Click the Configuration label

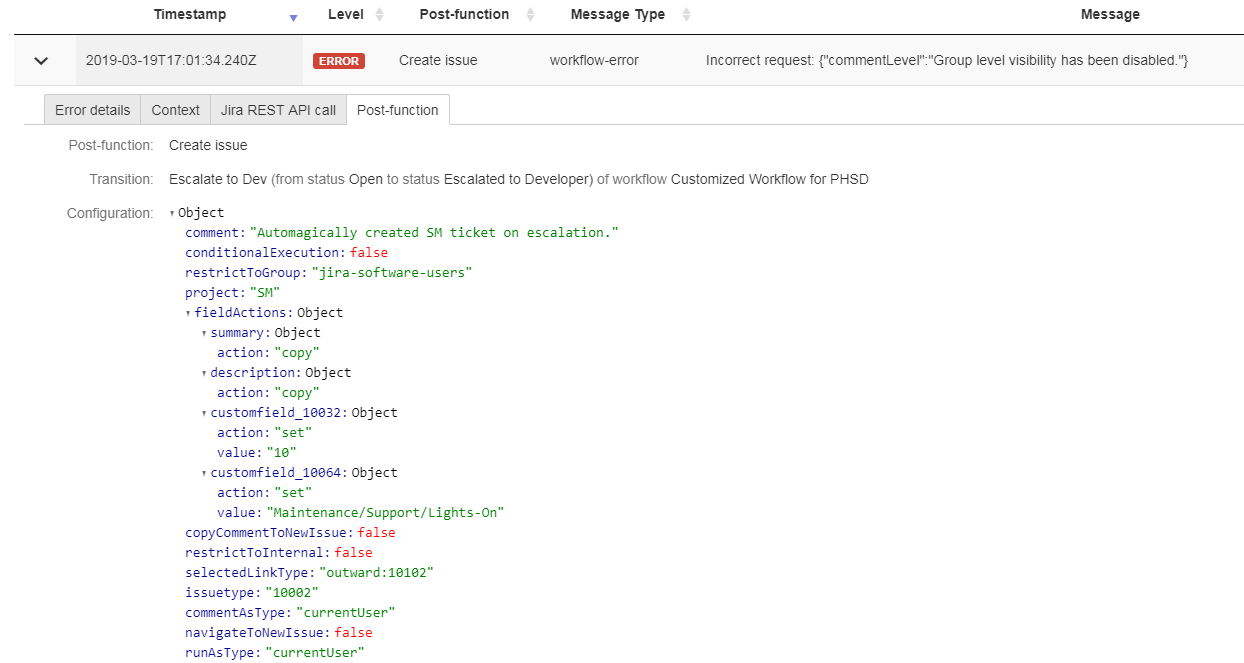pyautogui.click(x=110, y=214)
